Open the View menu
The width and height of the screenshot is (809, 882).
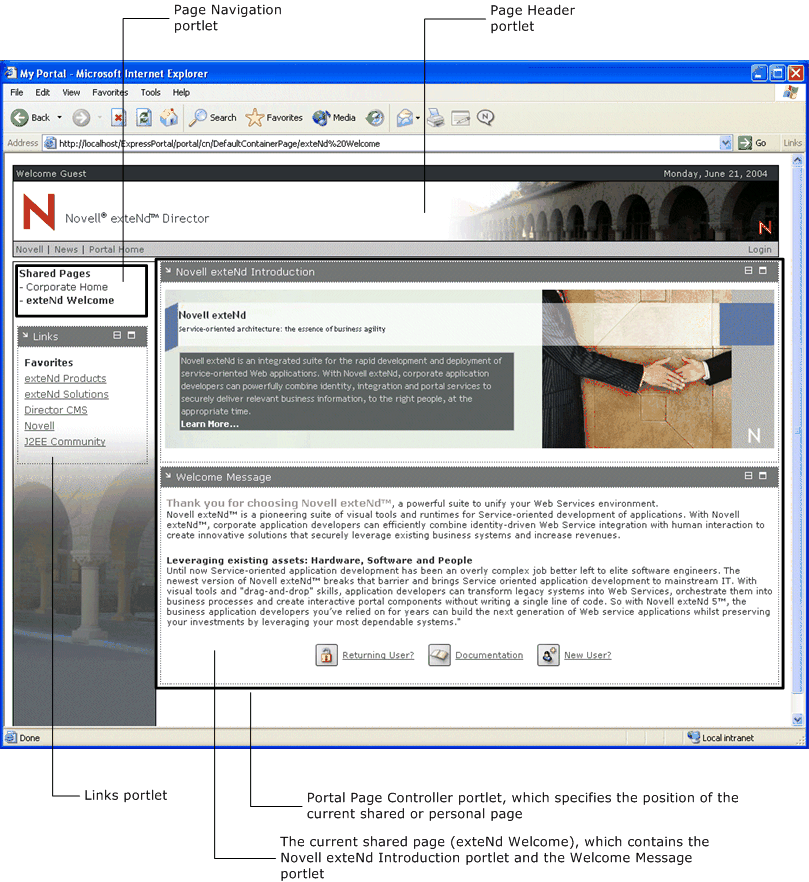(x=71, y=92)
